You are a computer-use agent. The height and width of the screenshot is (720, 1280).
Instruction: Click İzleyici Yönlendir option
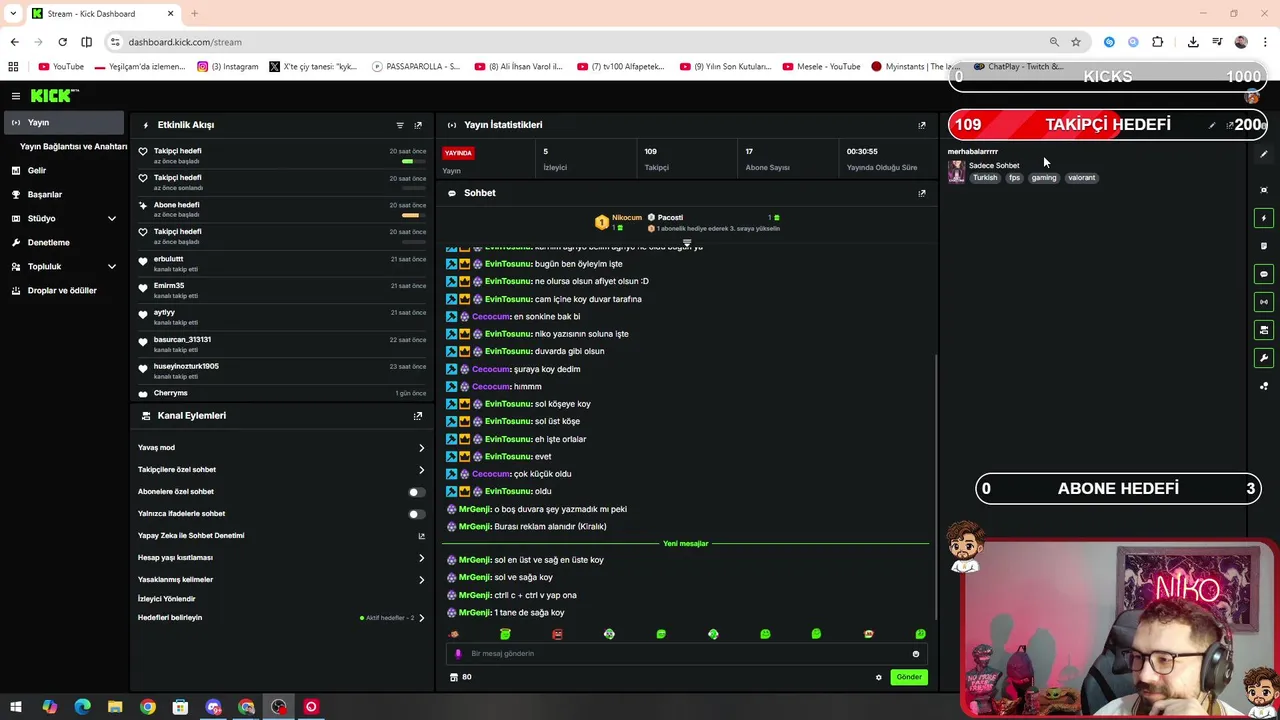[x=166, y=599]
